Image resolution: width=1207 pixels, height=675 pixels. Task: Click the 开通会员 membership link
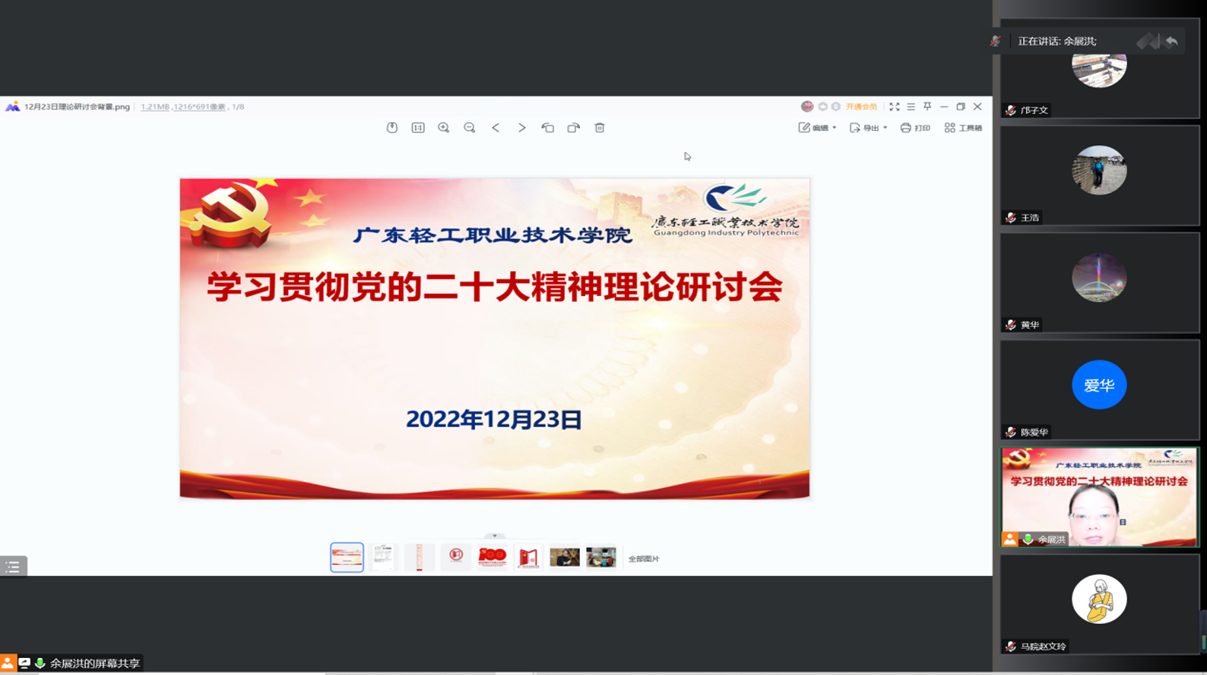(x=861, y=107)
